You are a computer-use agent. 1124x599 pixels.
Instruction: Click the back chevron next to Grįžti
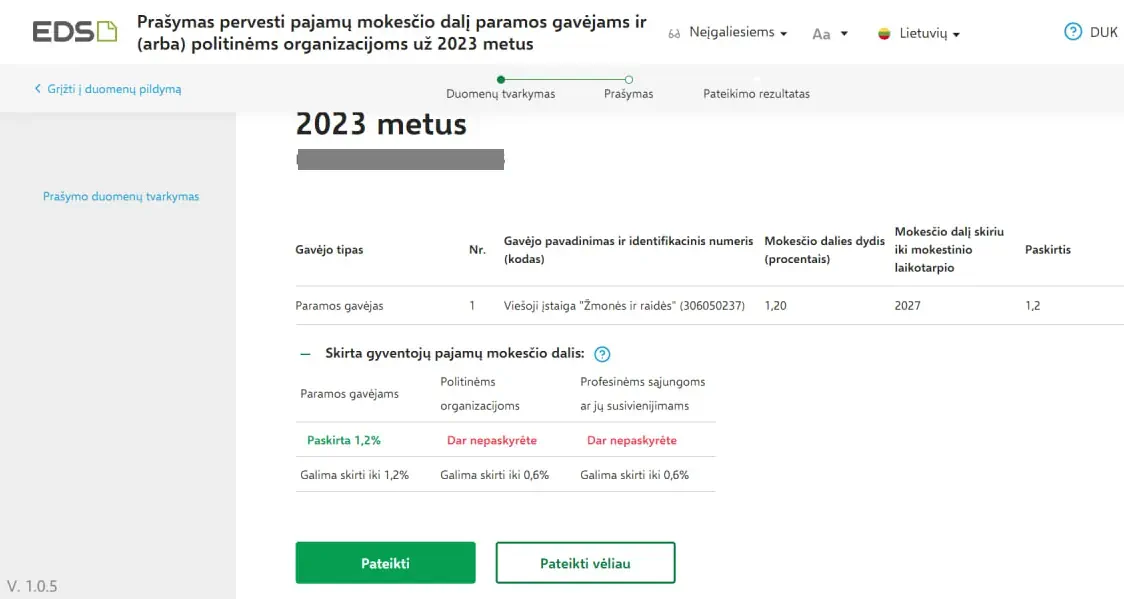coord(38,89)
